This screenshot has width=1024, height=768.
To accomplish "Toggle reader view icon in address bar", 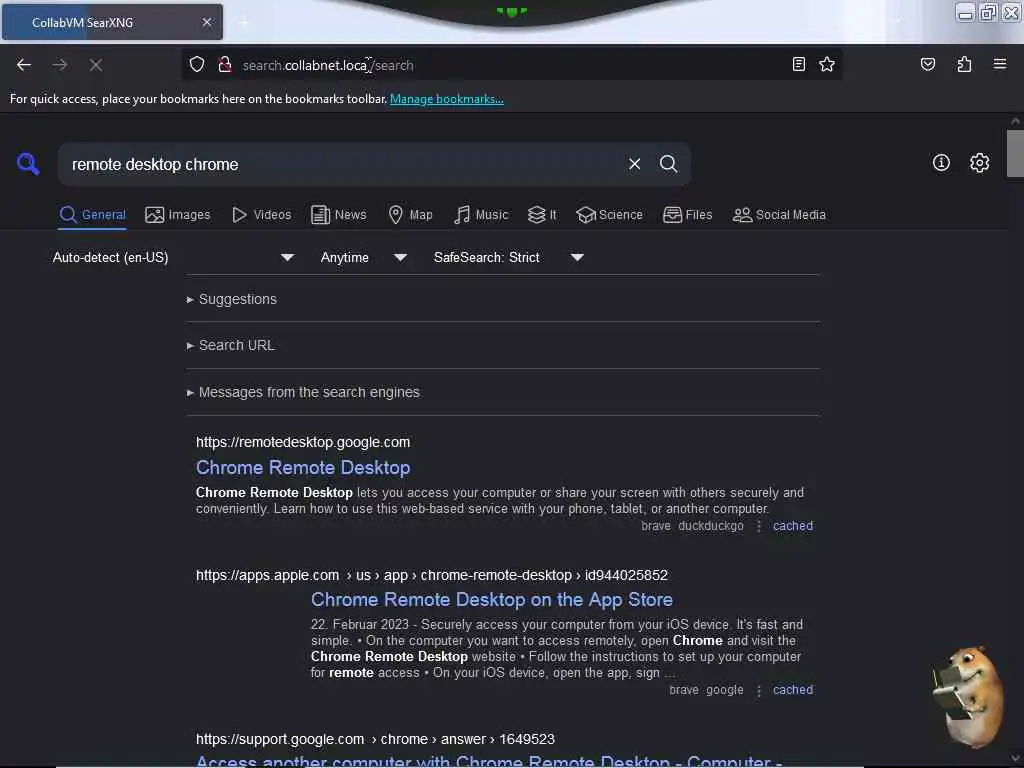I will 798,64.
